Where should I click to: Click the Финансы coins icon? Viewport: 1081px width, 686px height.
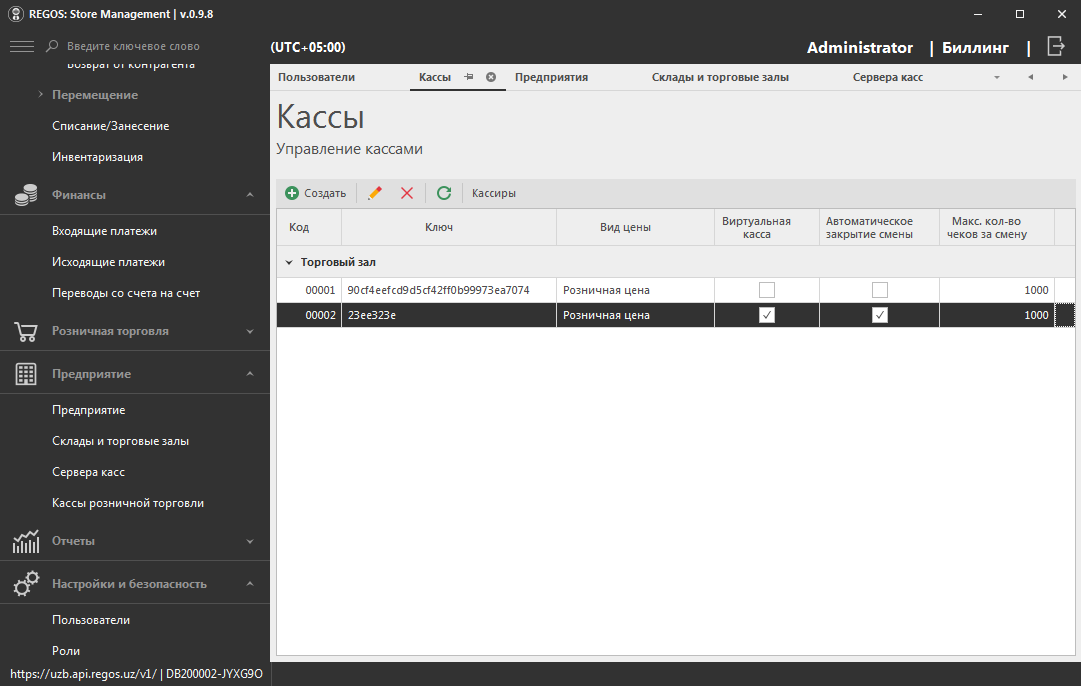(x=26, y=195)
